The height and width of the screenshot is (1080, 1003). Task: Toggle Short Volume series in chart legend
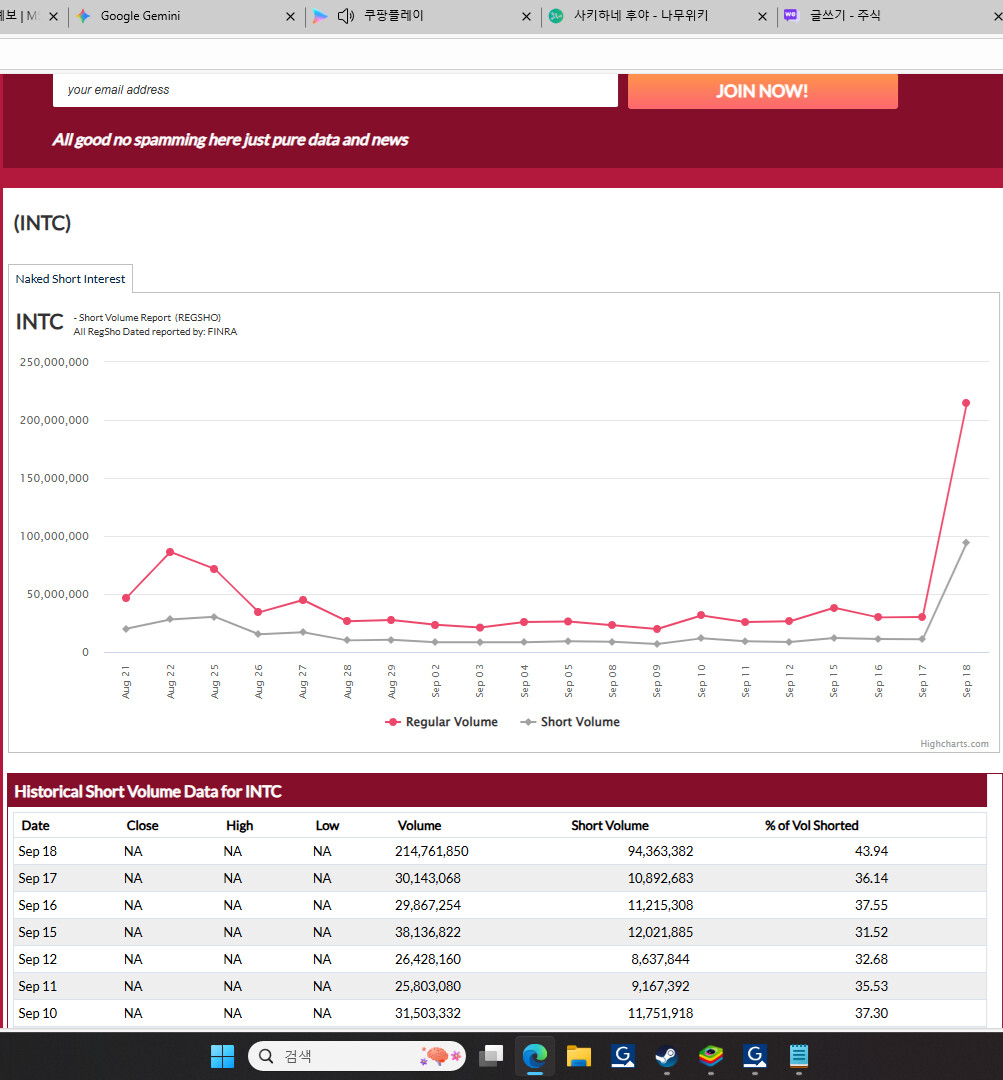570,722
